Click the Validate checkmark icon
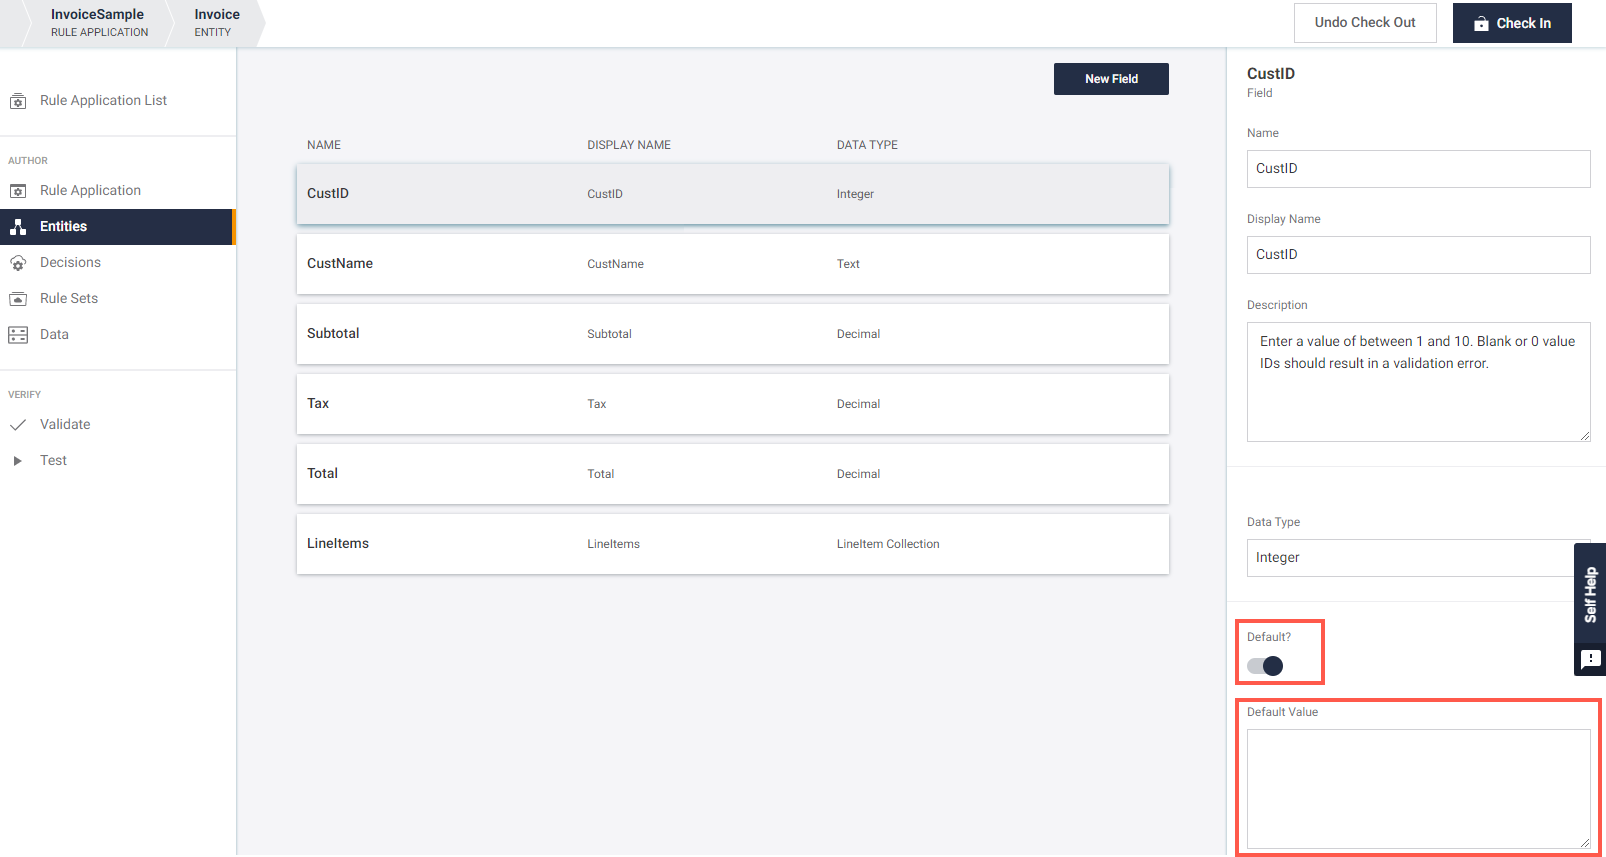The width and height of the screenshot is (1606, 857). click(18, 425)
